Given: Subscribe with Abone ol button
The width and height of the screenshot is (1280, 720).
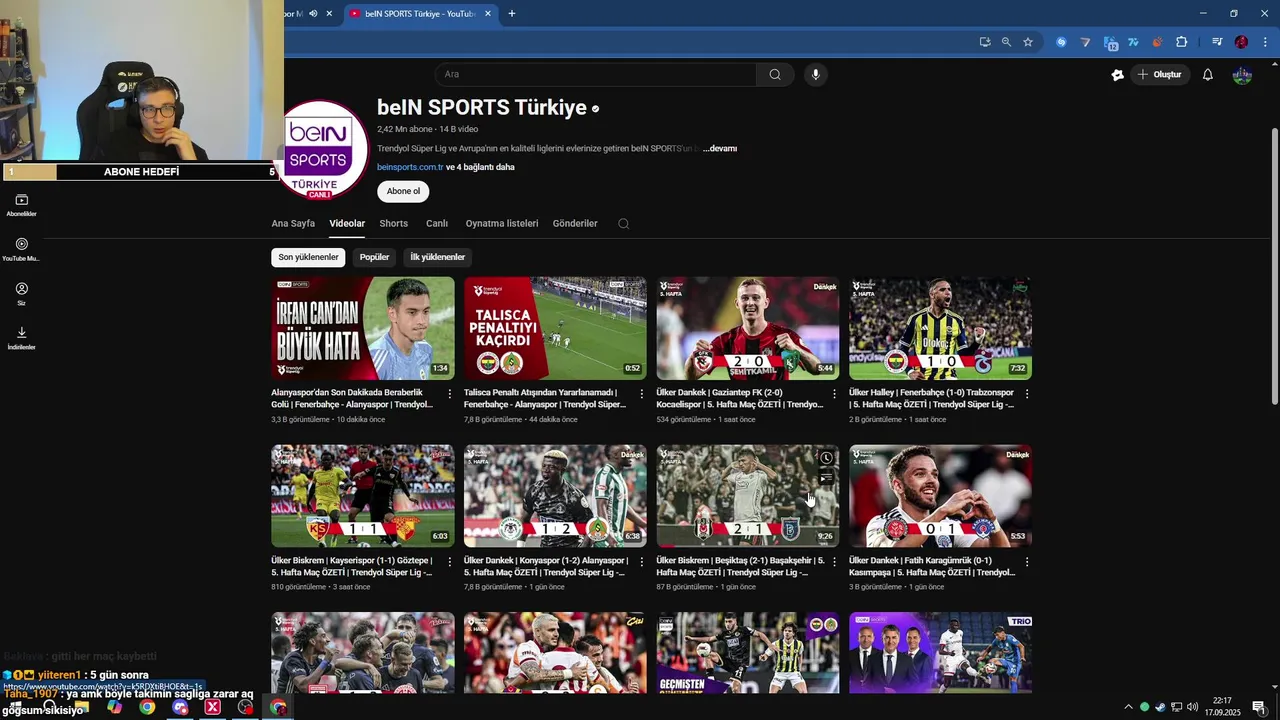Looking at the screenshot, I should 403,191.
